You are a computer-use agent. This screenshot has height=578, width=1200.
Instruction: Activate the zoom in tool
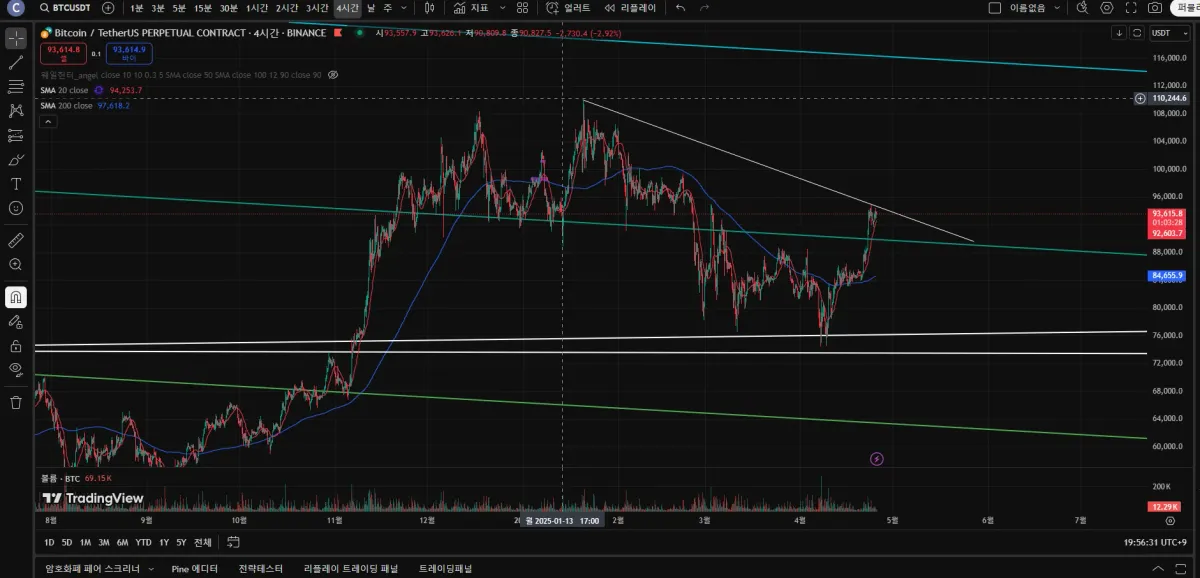16,265
